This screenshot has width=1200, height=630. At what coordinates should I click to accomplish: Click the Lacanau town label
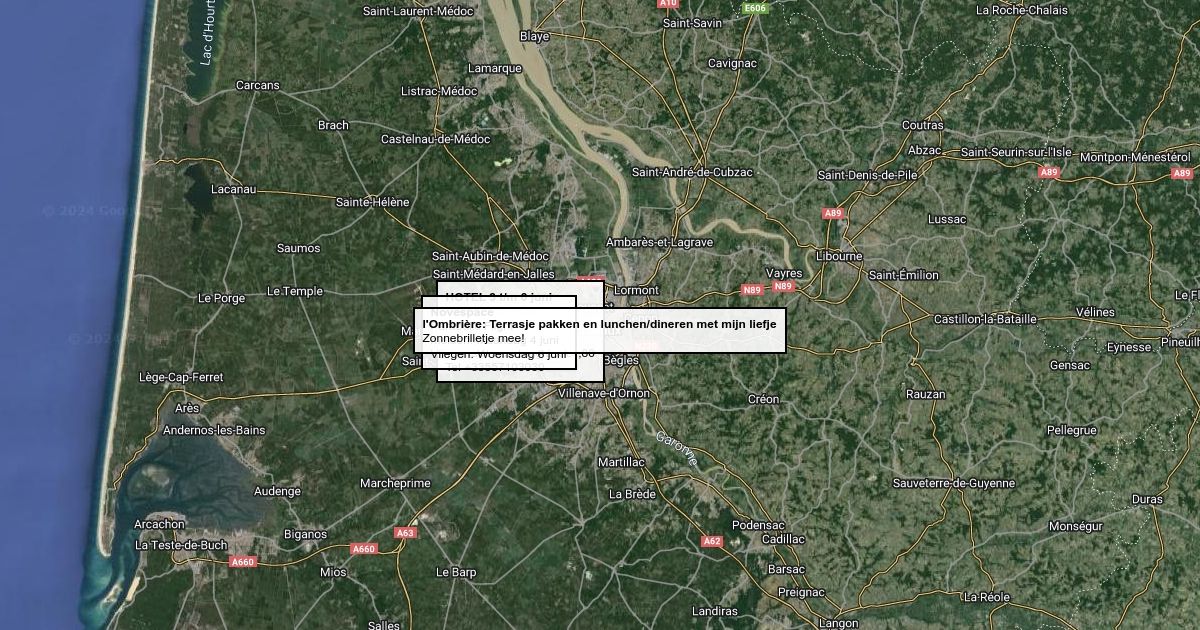click(x=234, y=189)
